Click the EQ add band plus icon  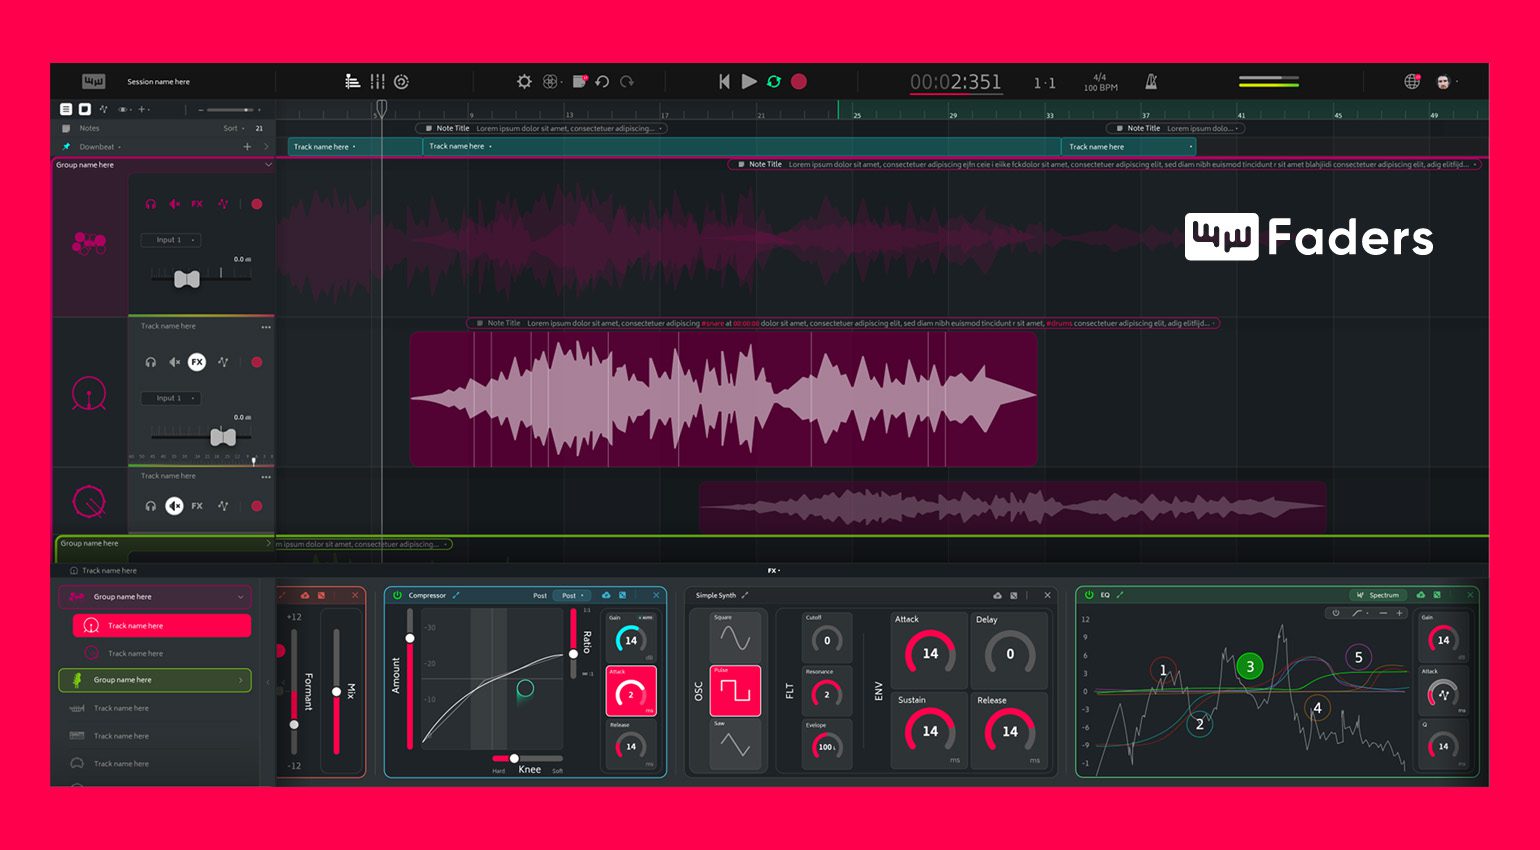(1399, 613)
